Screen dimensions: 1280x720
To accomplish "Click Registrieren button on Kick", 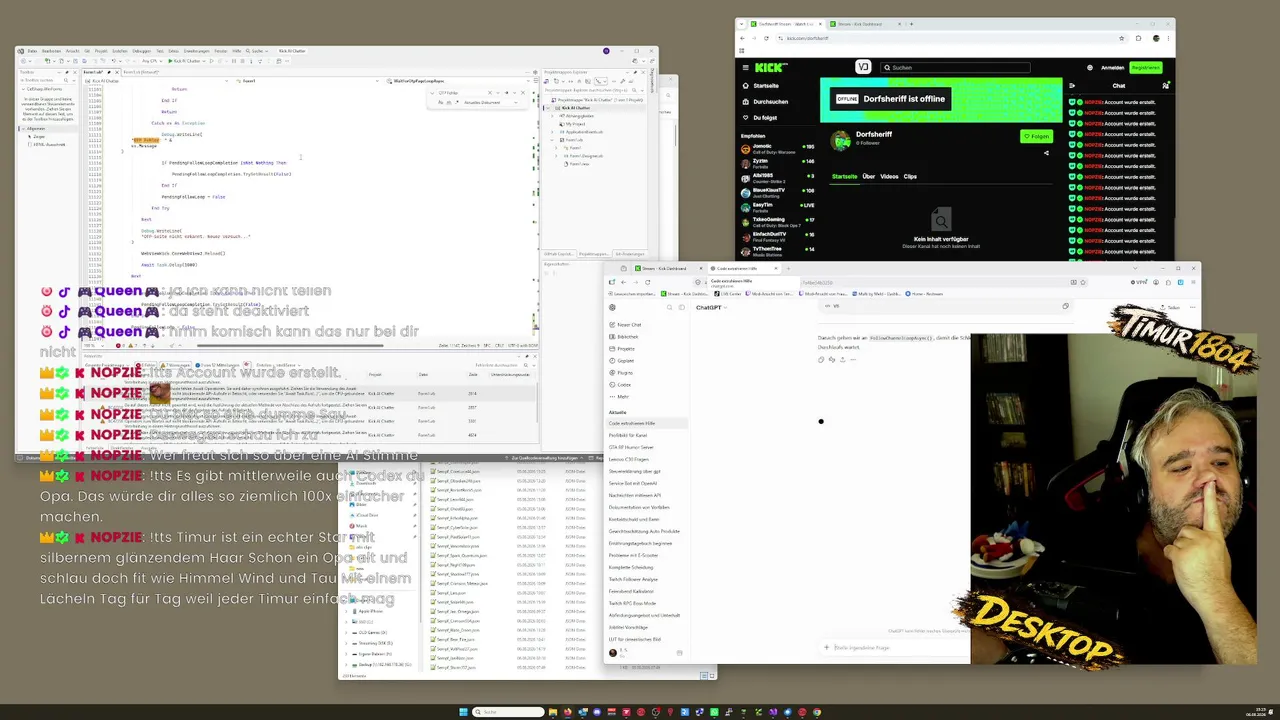I will tap(1145, 68).
